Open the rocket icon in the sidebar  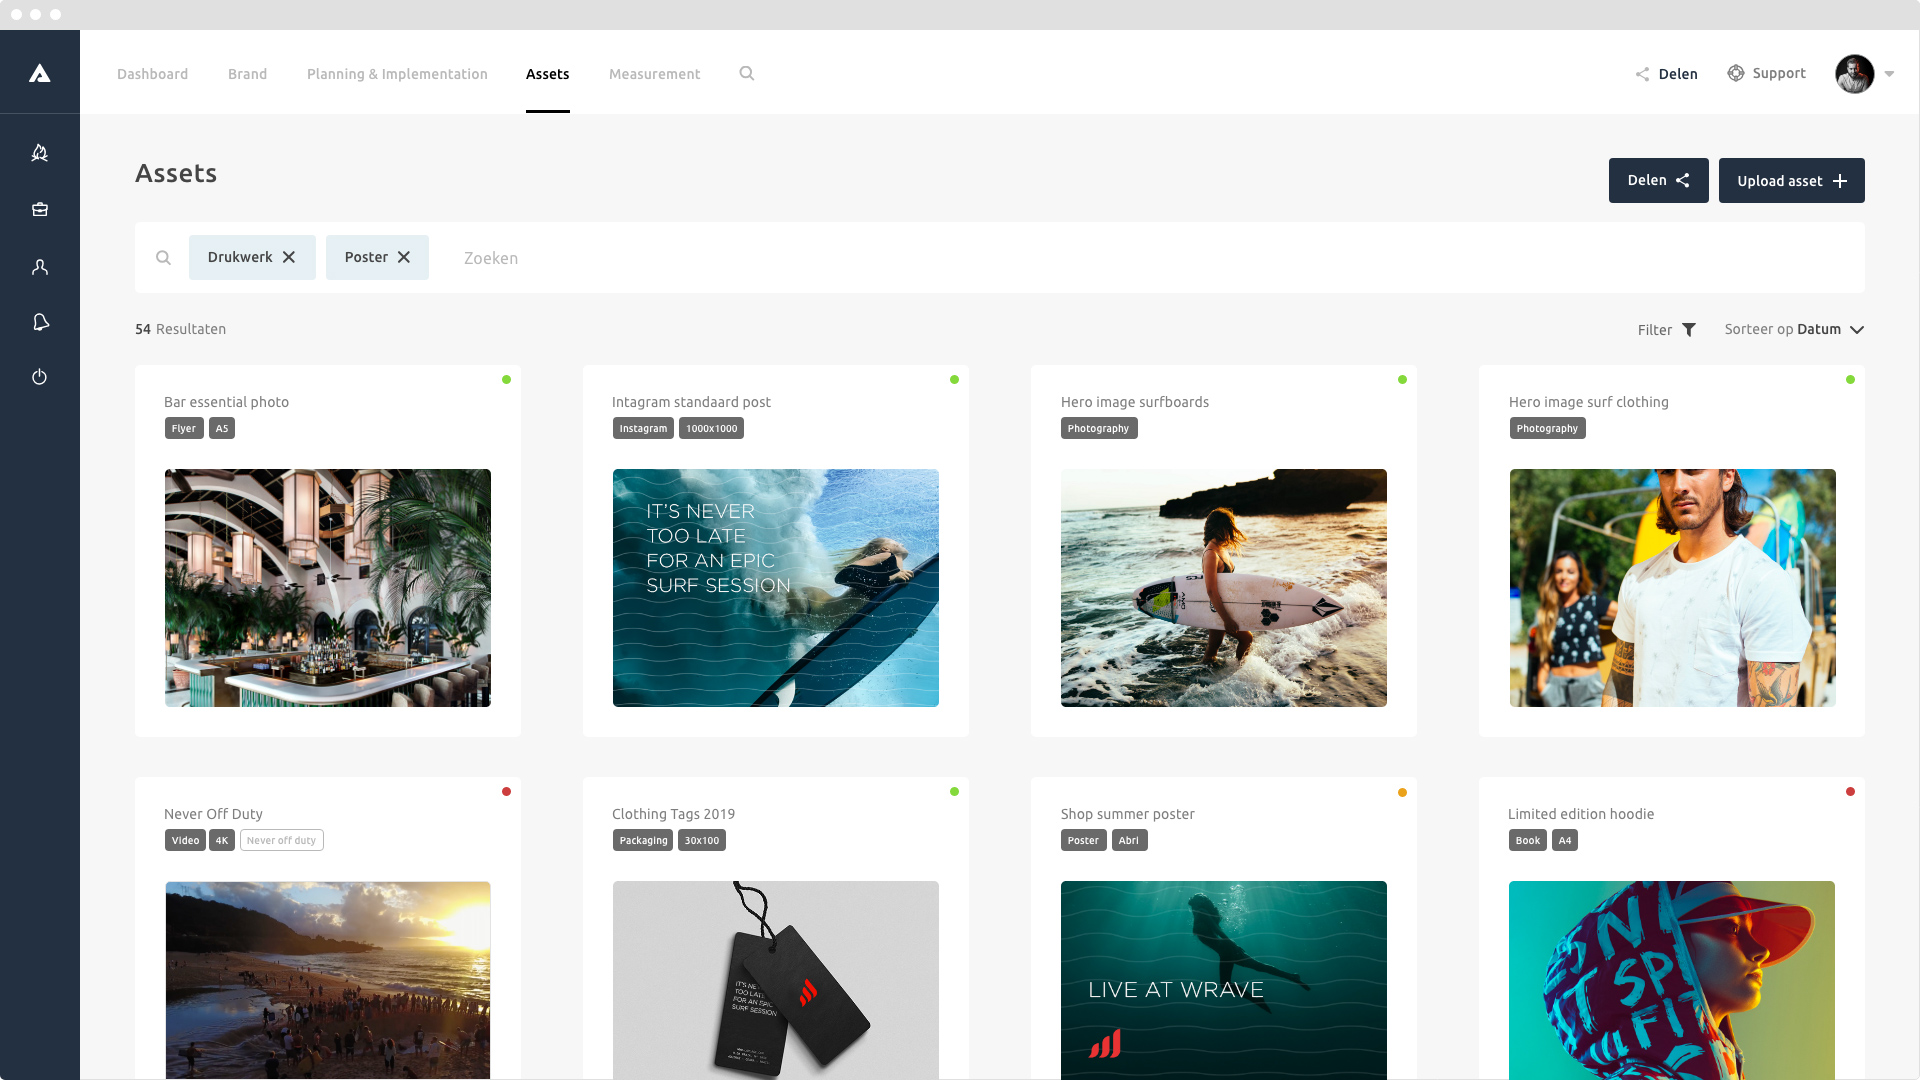coord(40,153)
